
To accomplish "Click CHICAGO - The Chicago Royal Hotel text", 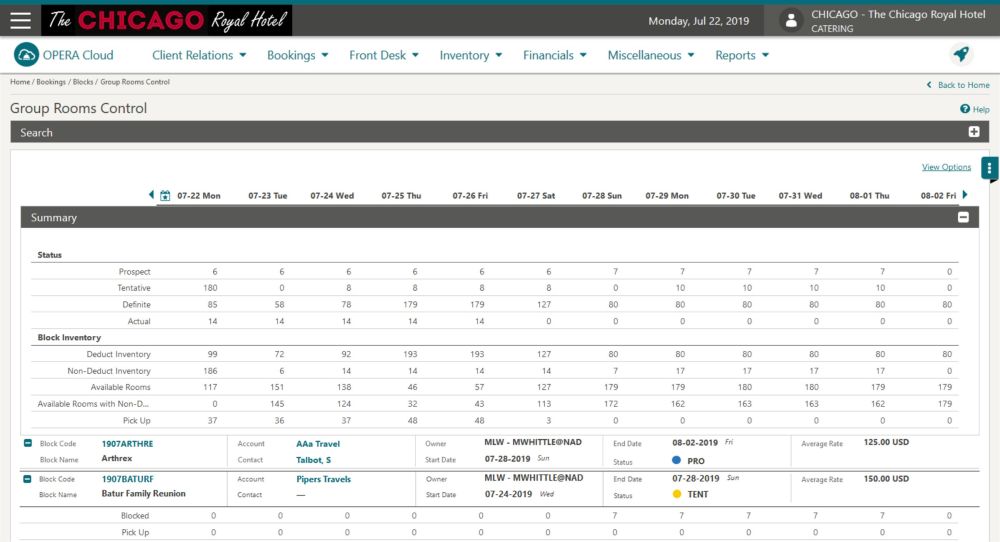I will (x=898, y=14).
